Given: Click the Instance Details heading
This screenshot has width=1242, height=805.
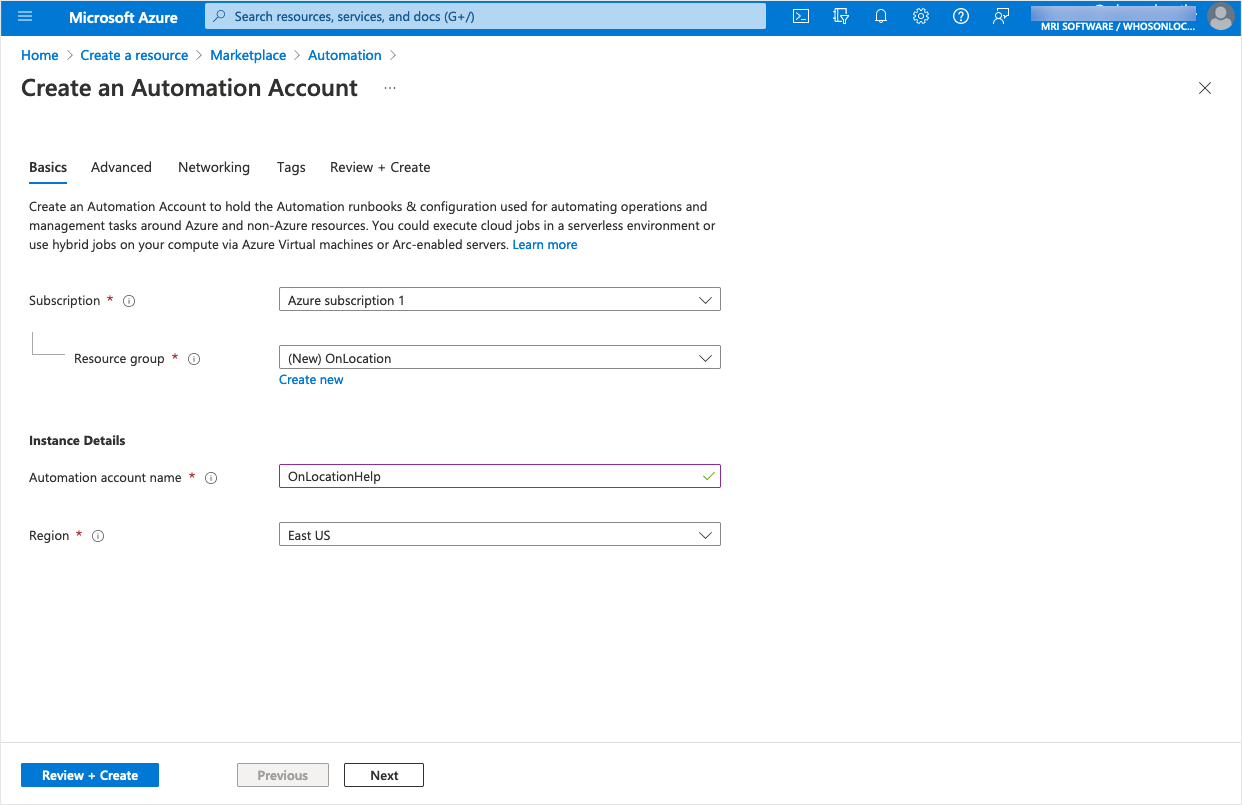Looking at the screenshot, I should [77, 441].
